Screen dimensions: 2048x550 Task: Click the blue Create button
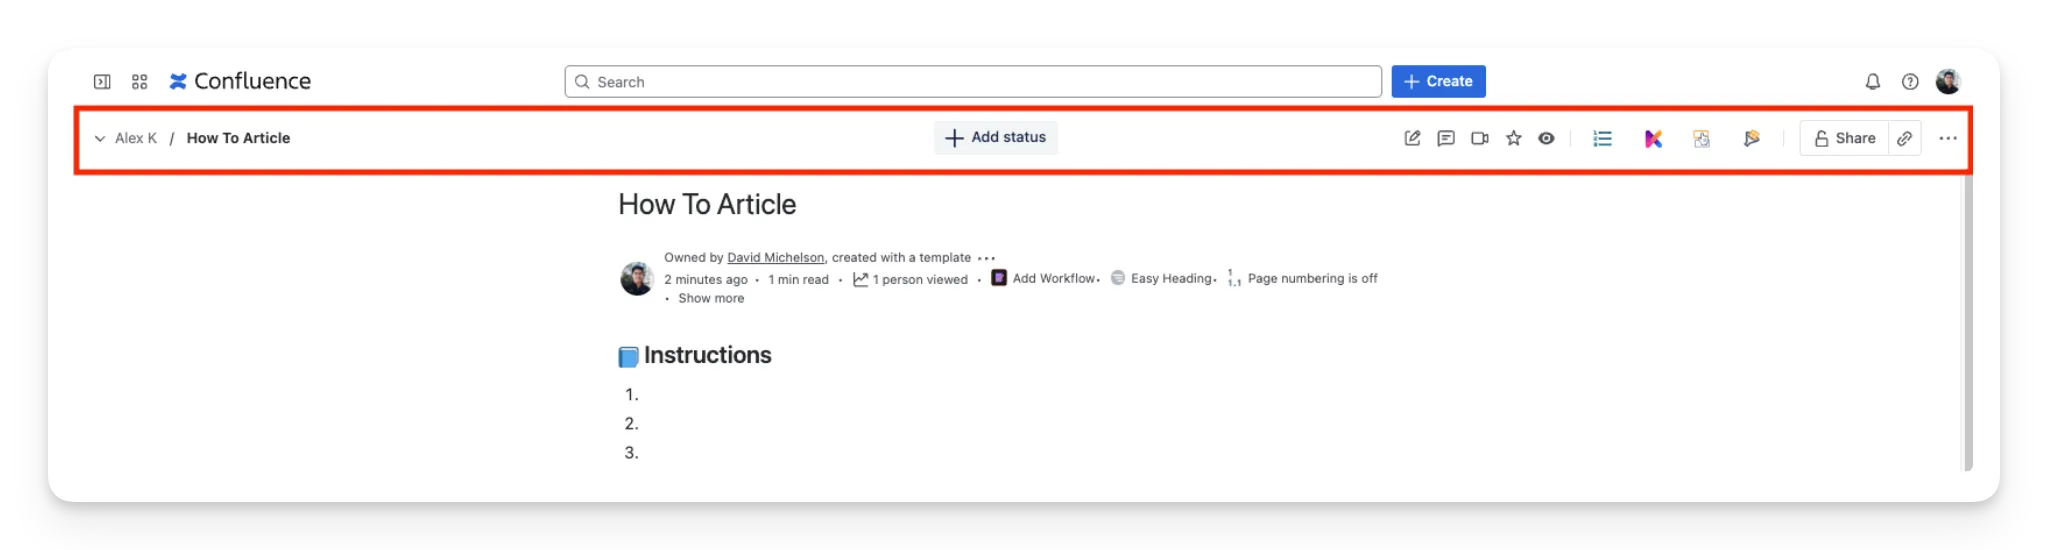(x=1438, y=81)
